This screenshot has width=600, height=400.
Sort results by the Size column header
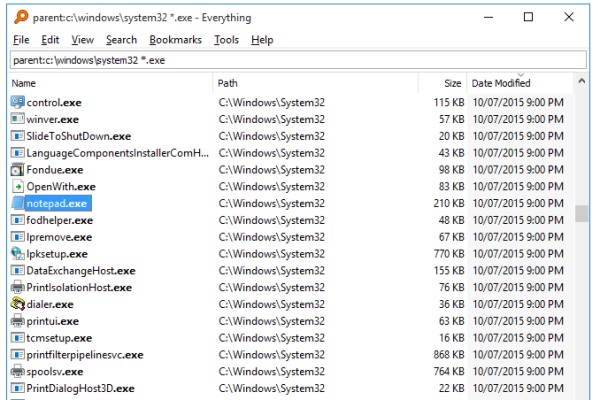click(443, 83)
